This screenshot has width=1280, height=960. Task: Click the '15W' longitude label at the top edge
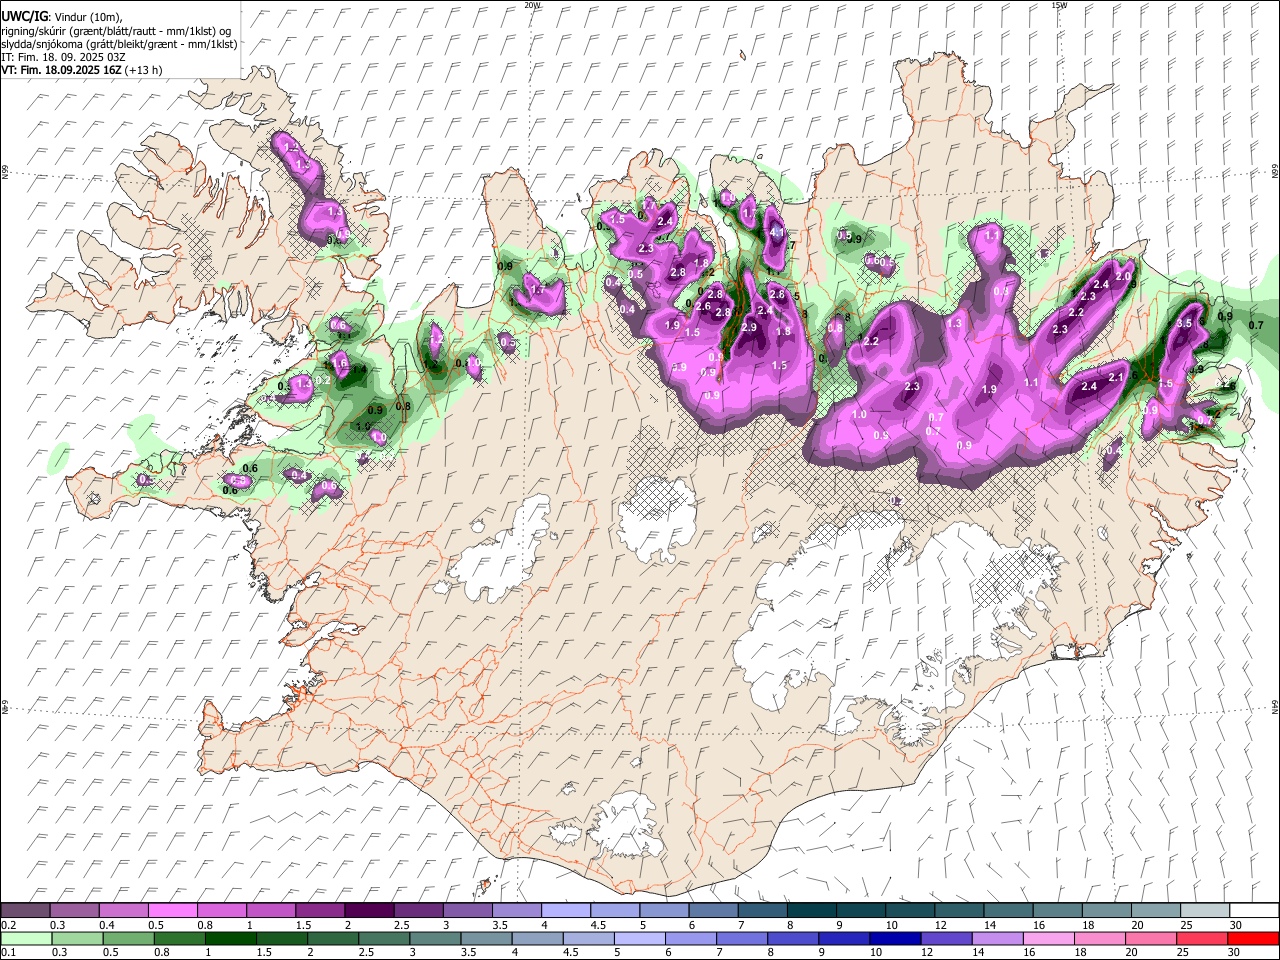[x=1058, y=5]
